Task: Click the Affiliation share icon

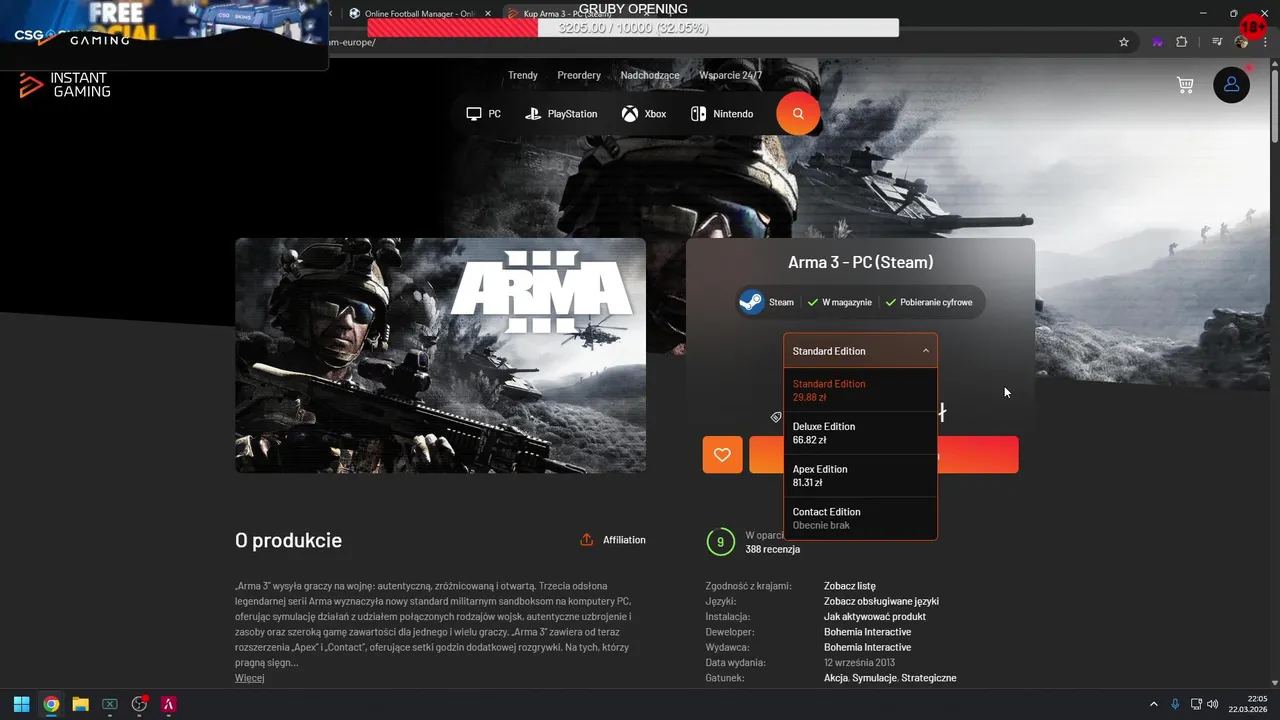Action: pyautogui.click(x=587, y=540)
